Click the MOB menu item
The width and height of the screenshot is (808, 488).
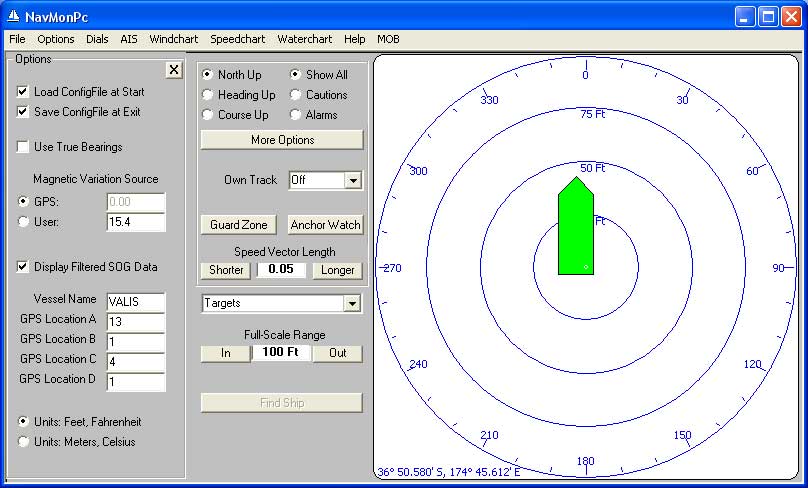388,39
